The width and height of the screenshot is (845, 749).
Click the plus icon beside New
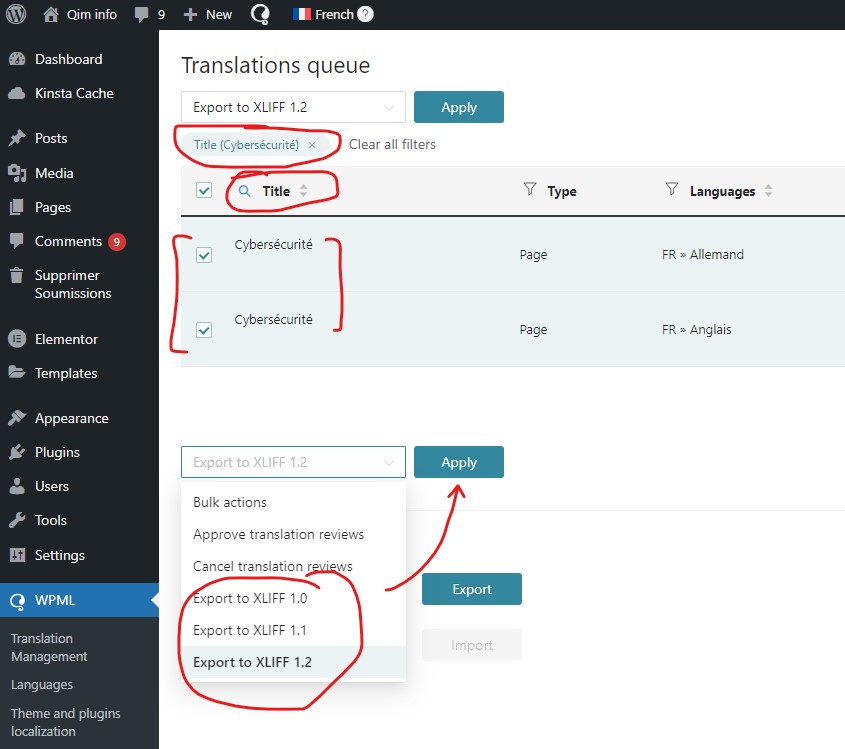(x=190, y=14)
